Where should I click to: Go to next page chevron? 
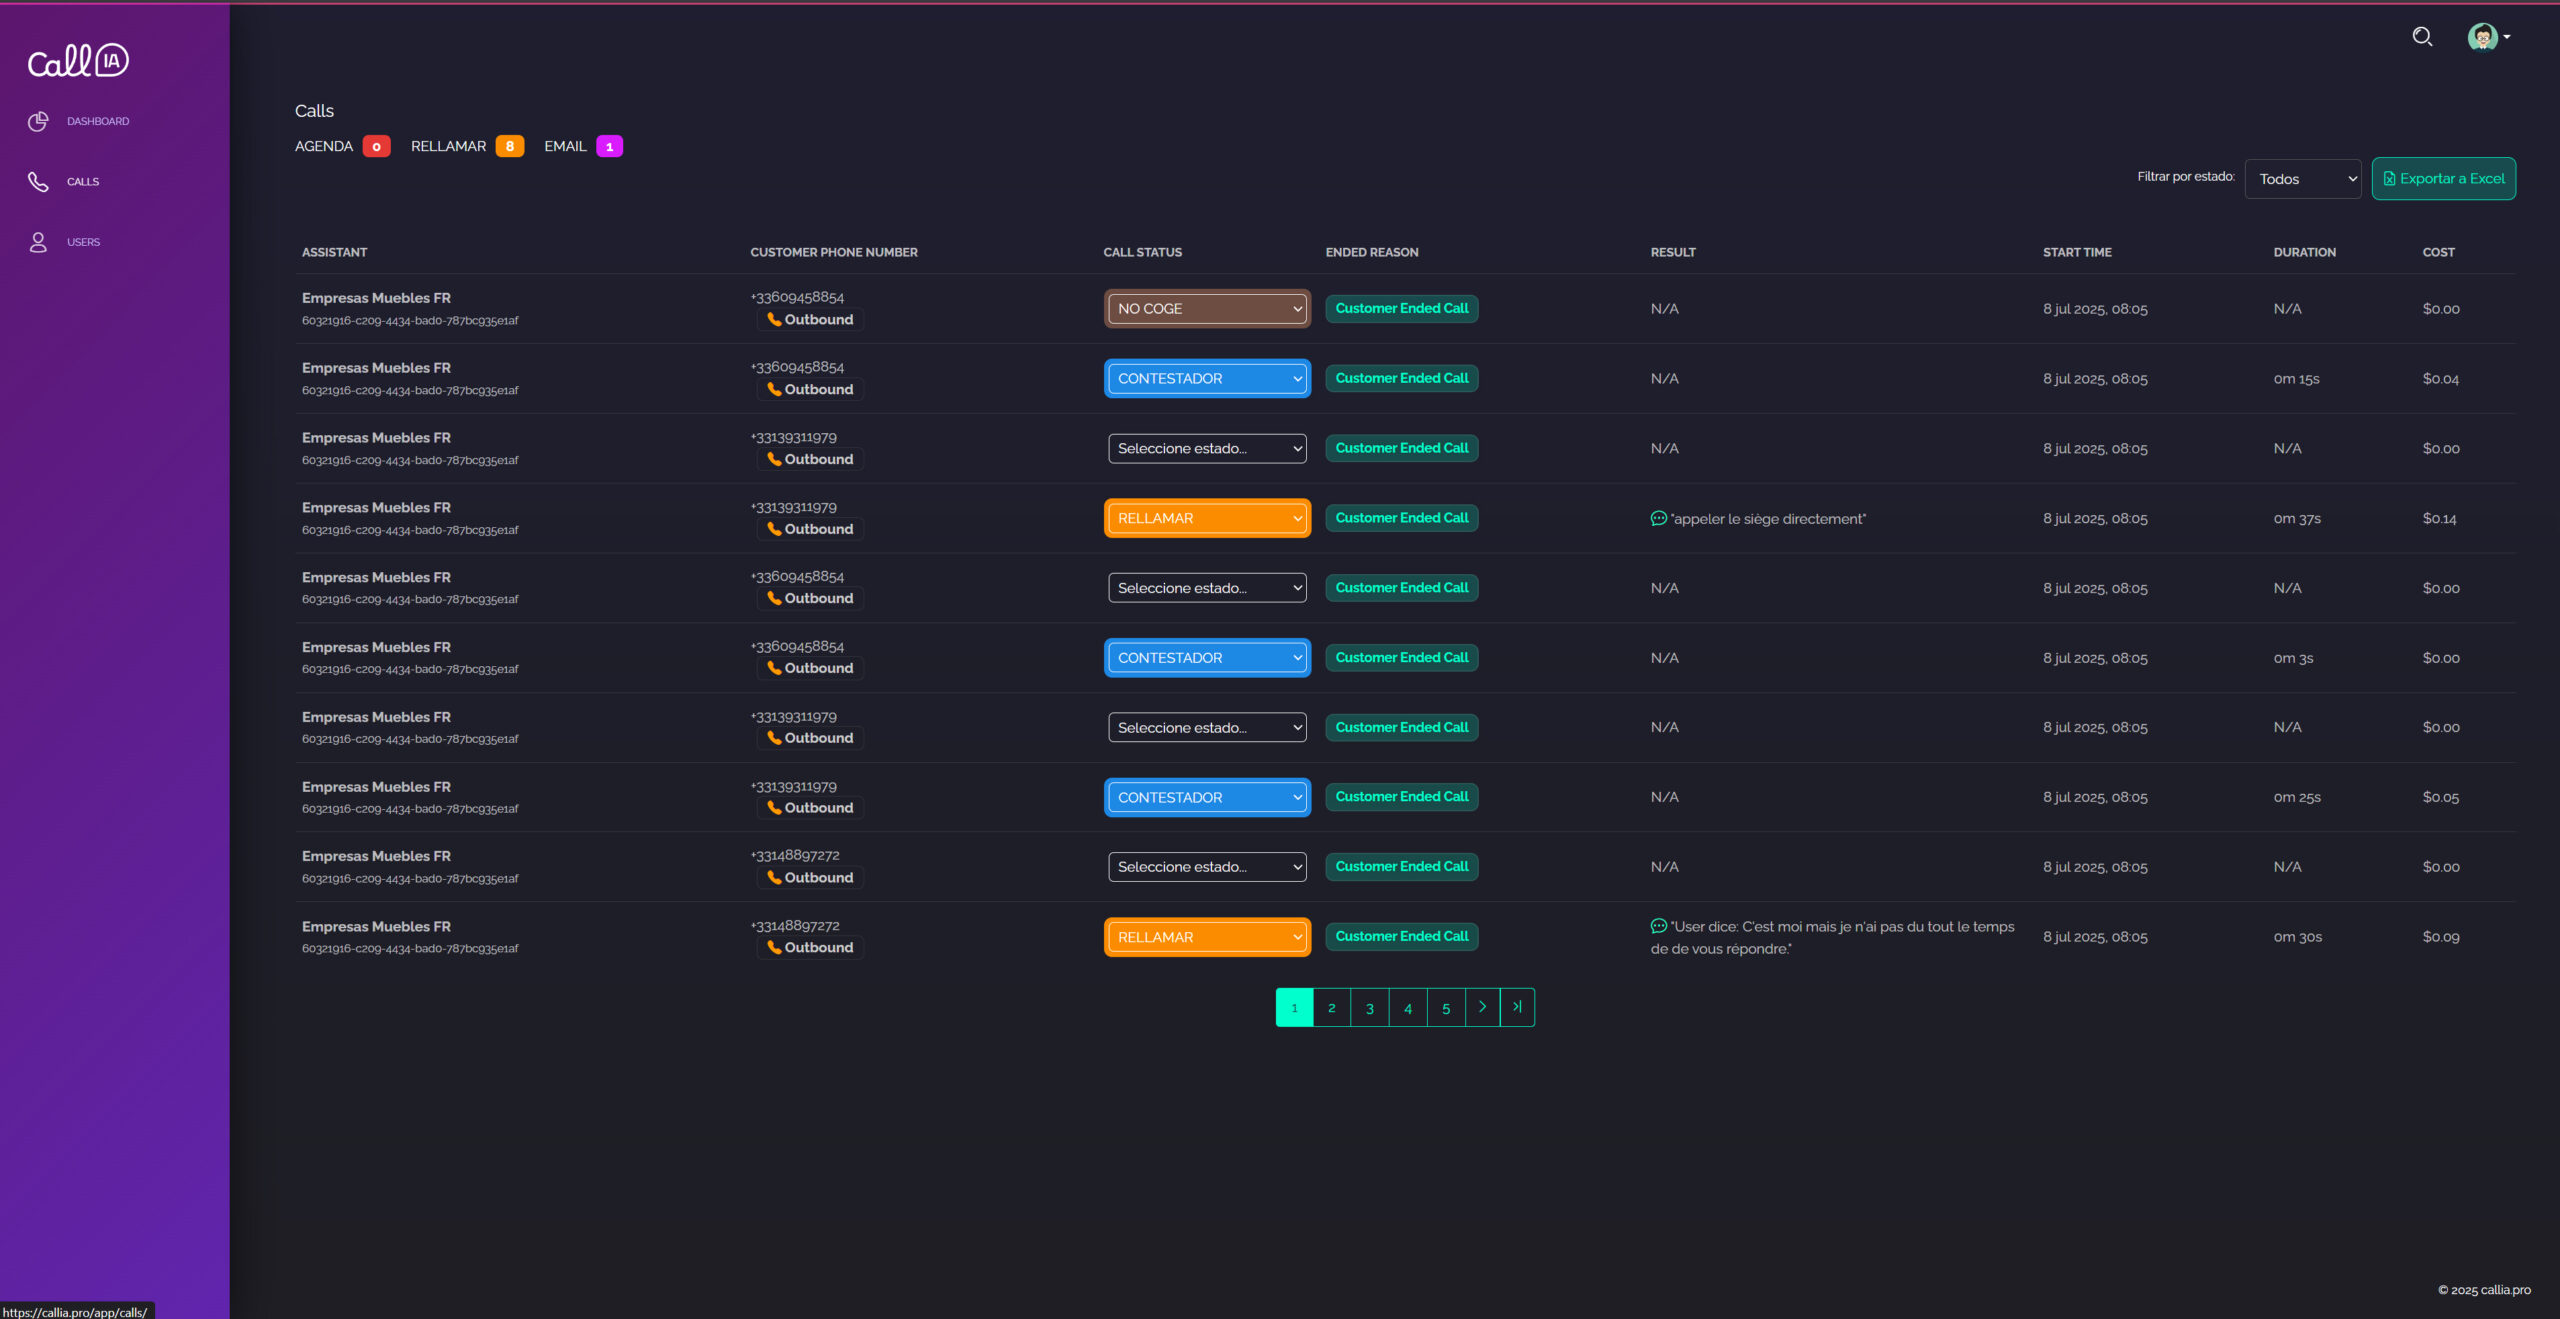1482,1007
